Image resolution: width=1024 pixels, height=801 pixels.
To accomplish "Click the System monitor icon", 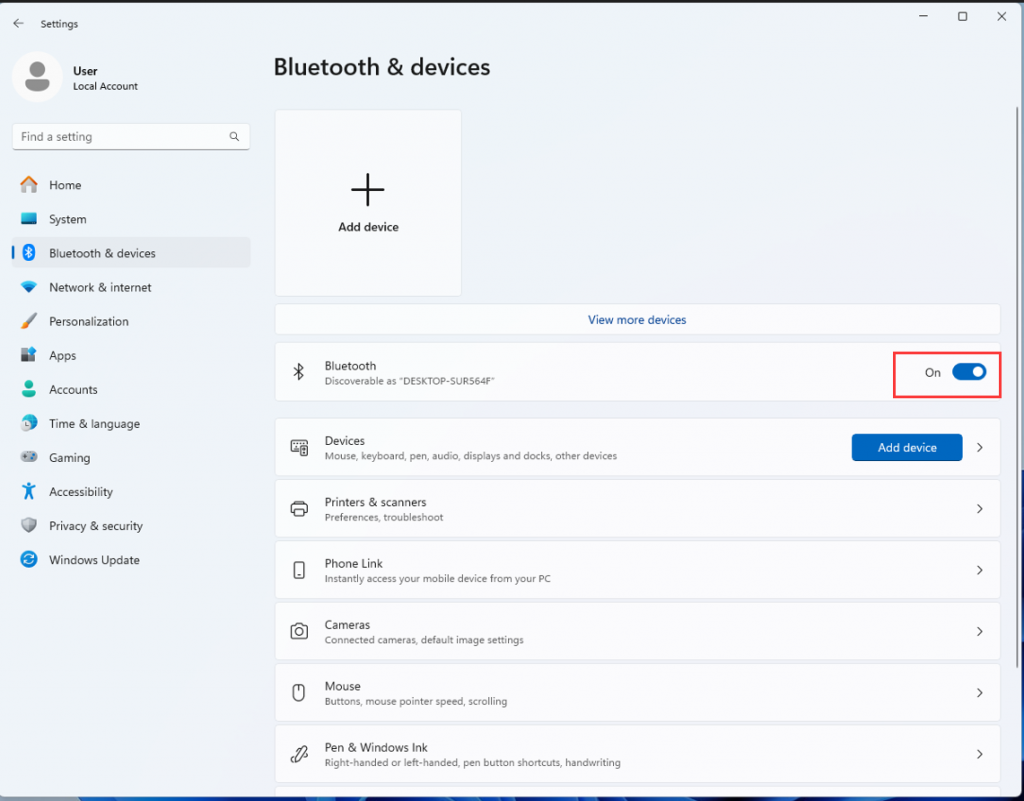I will [x=29, y=219].
